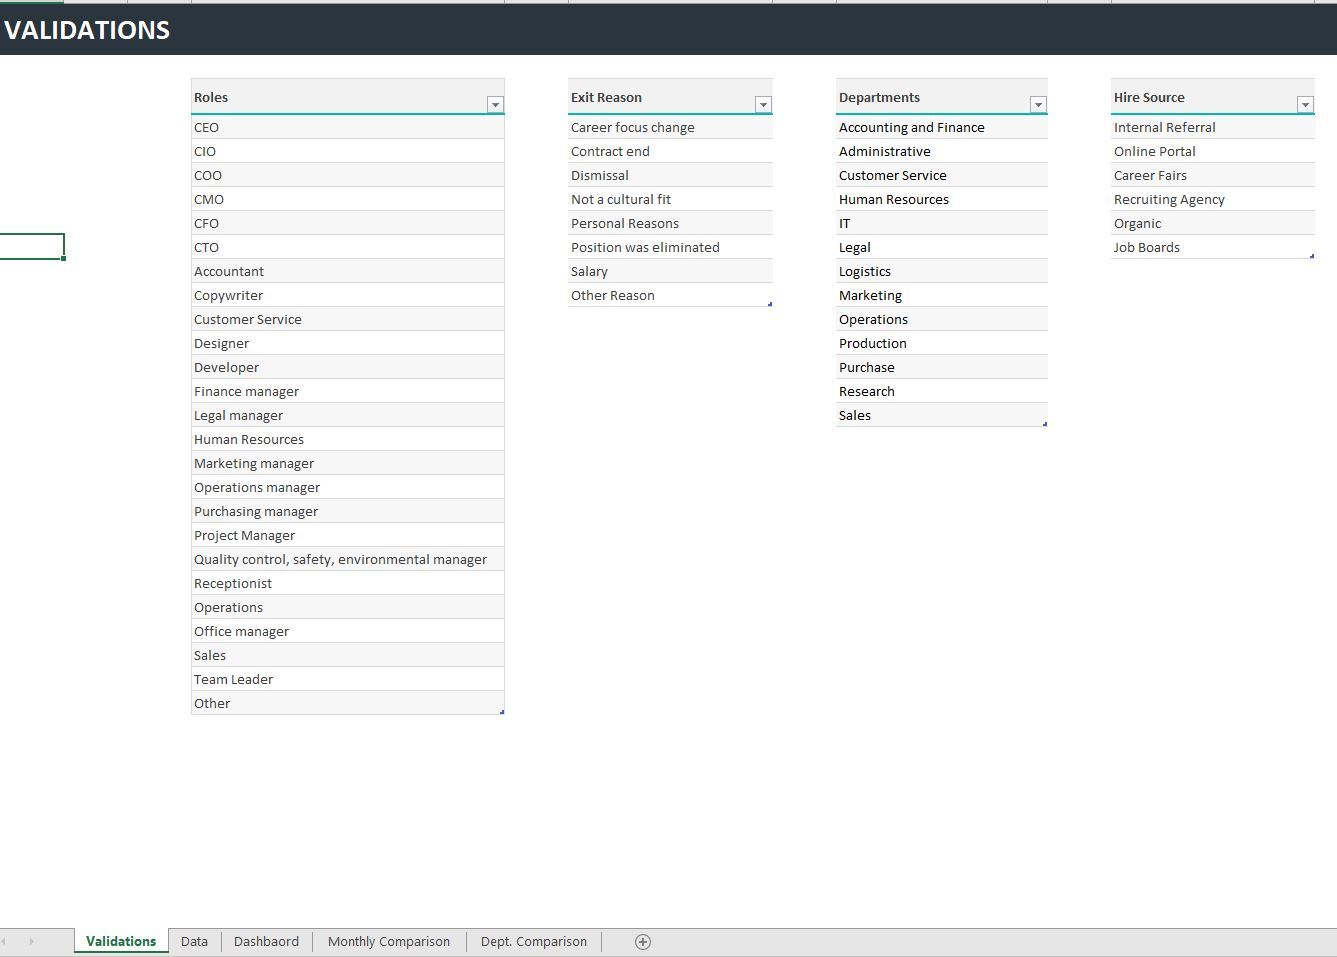This screenshot has height=957, width=1337.
Task: Open the Dashbaord sheet tab
Action: click(266, 942)
